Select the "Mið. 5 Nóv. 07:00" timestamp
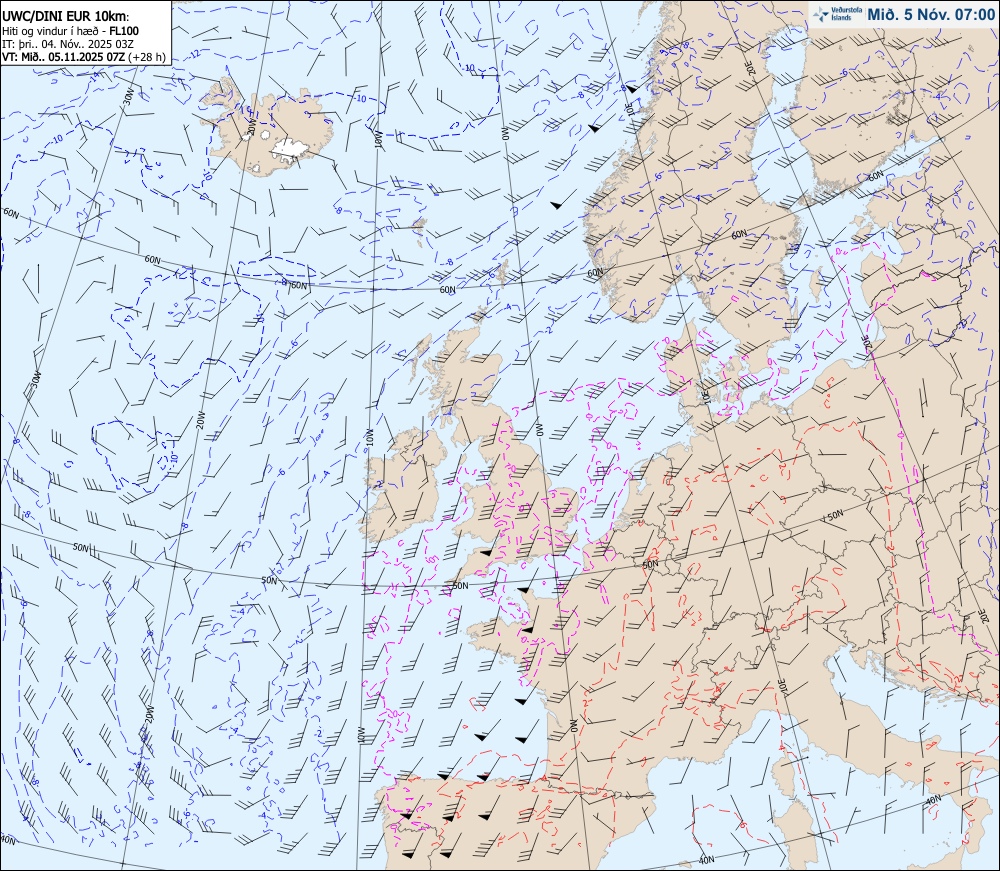The height and width of the screenshot is (871, 1000). (x=930, y=15)
